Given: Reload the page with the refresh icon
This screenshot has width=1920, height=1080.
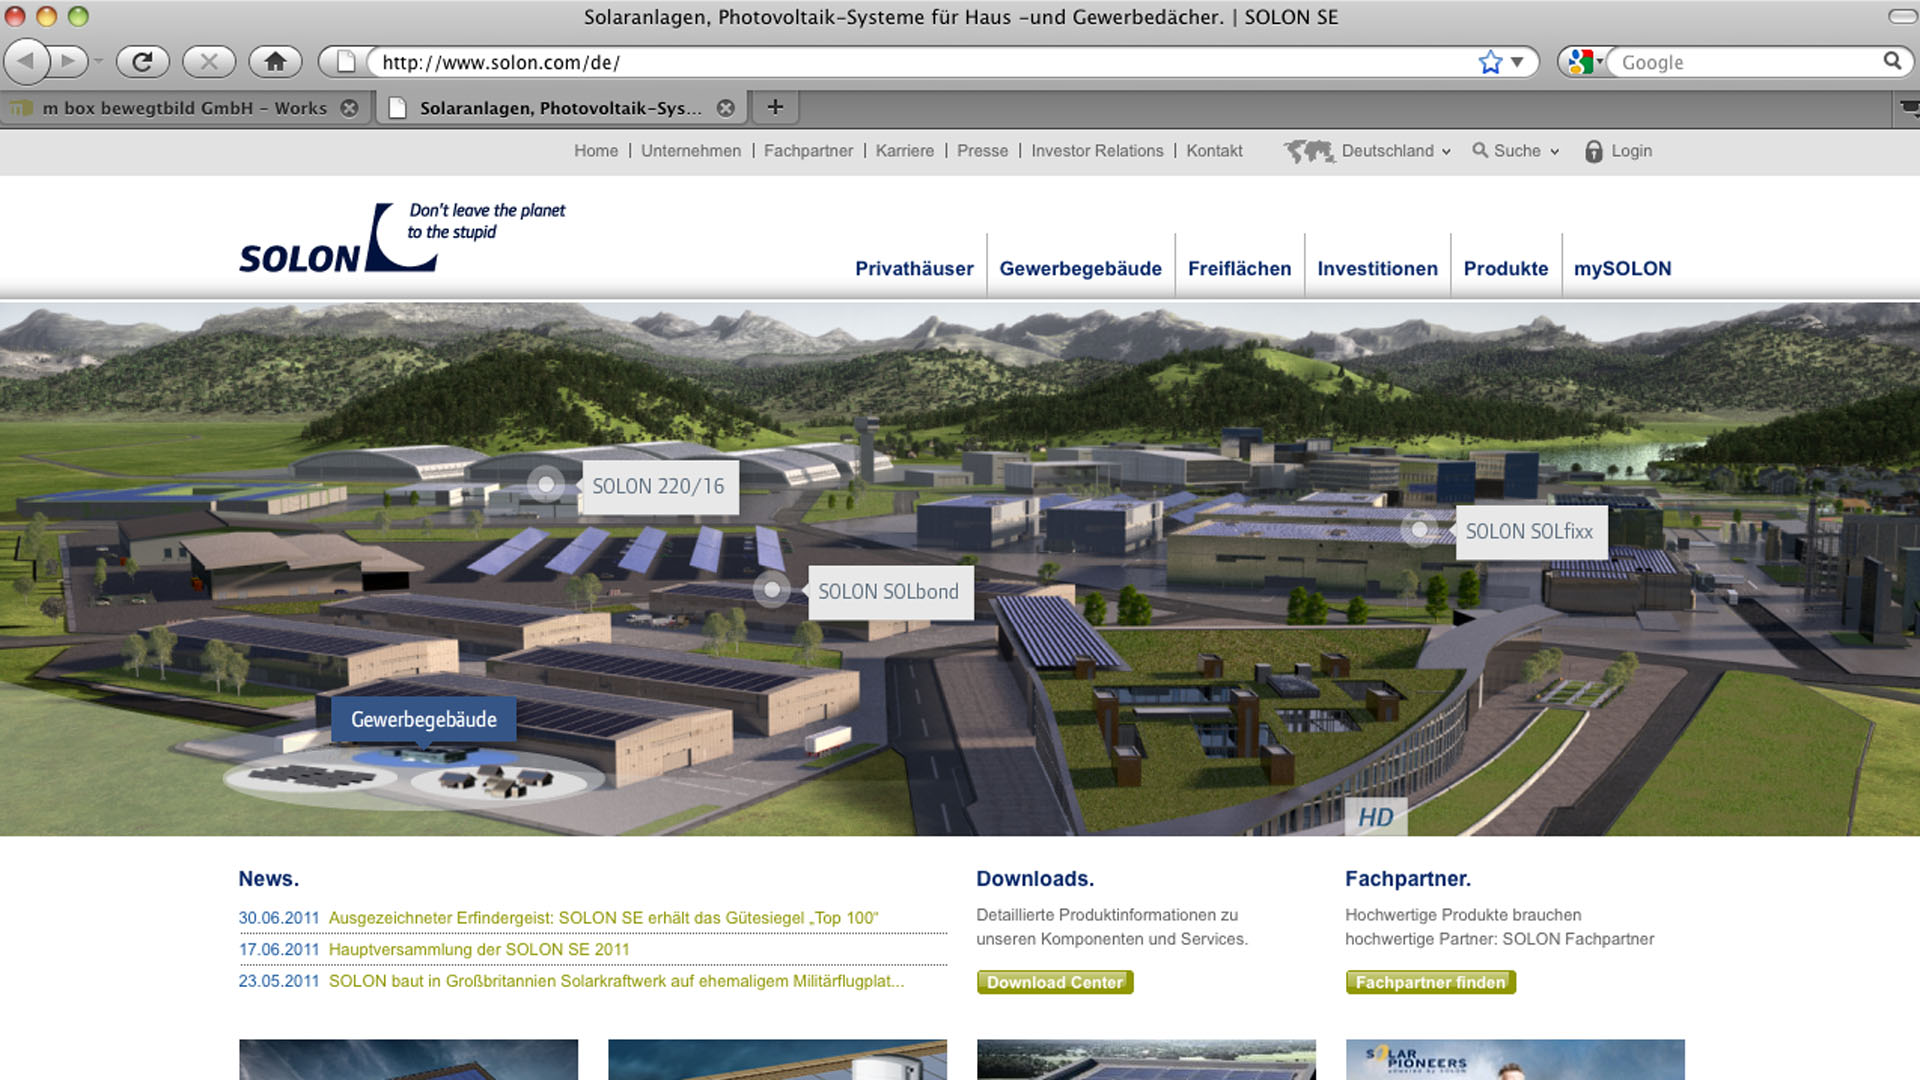Looking at the screenshot, I should [x=142, y=62].
